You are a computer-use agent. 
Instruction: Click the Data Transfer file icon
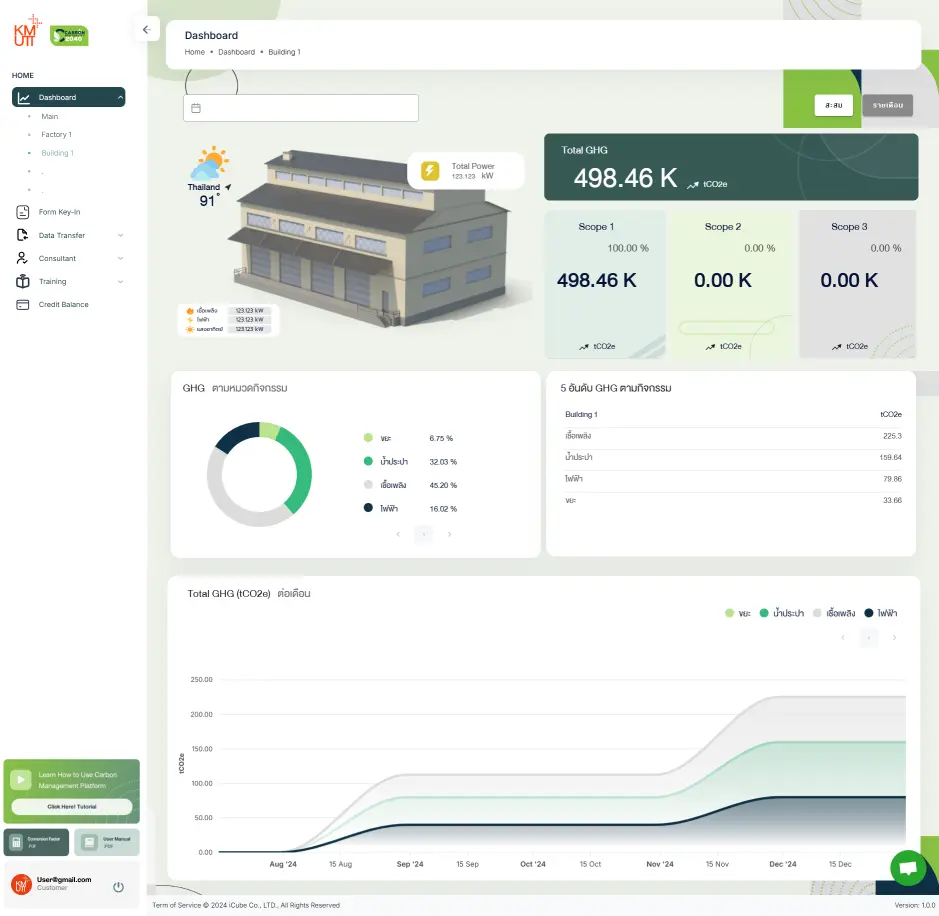(x=21, y=234)
